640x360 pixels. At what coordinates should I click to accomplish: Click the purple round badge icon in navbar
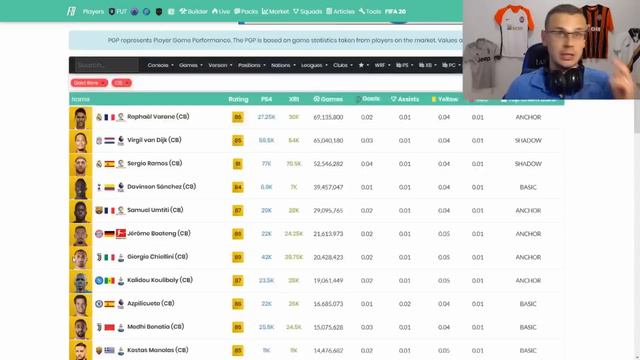click(134, 11)
